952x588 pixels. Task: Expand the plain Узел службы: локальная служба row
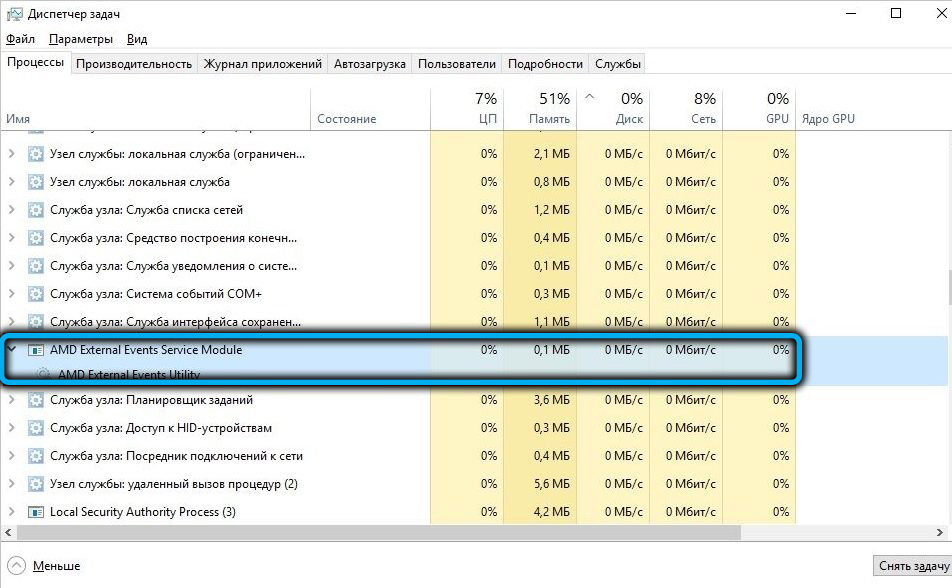(x=12, y=182)
